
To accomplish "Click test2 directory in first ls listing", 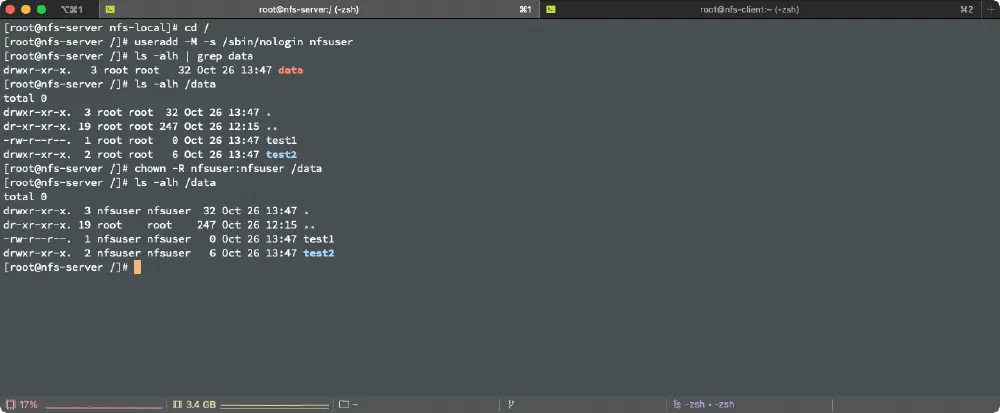I will 281,154.
